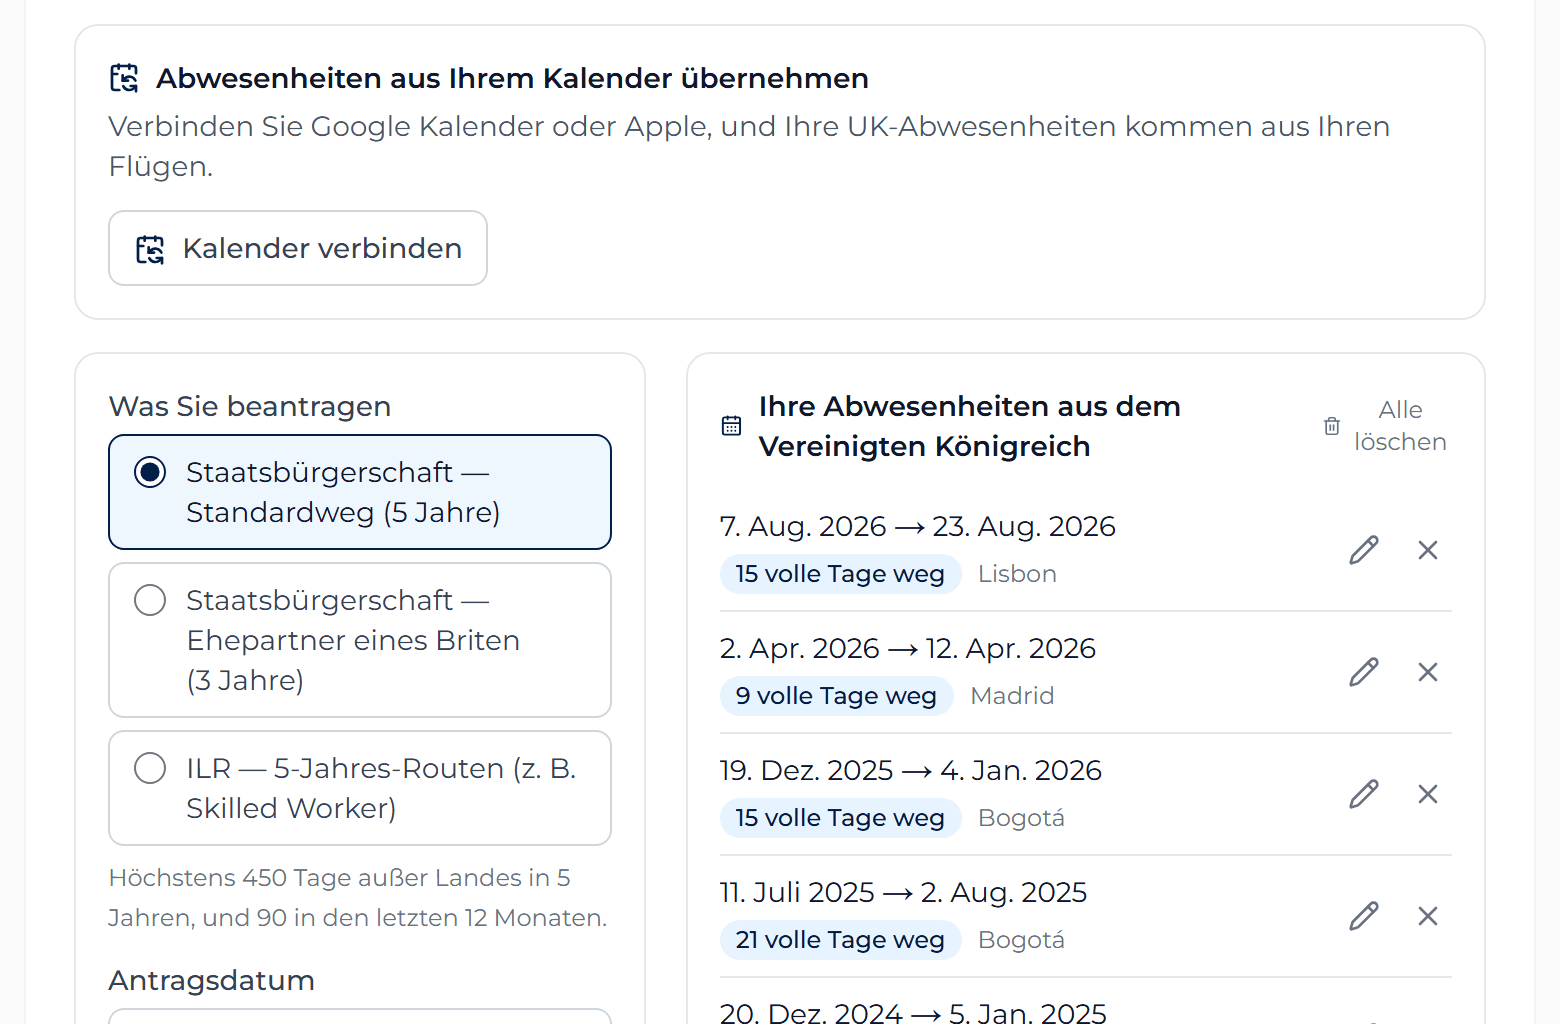
Task: Click the '9 volle Tage weg' badge
Action: (836, 696)
